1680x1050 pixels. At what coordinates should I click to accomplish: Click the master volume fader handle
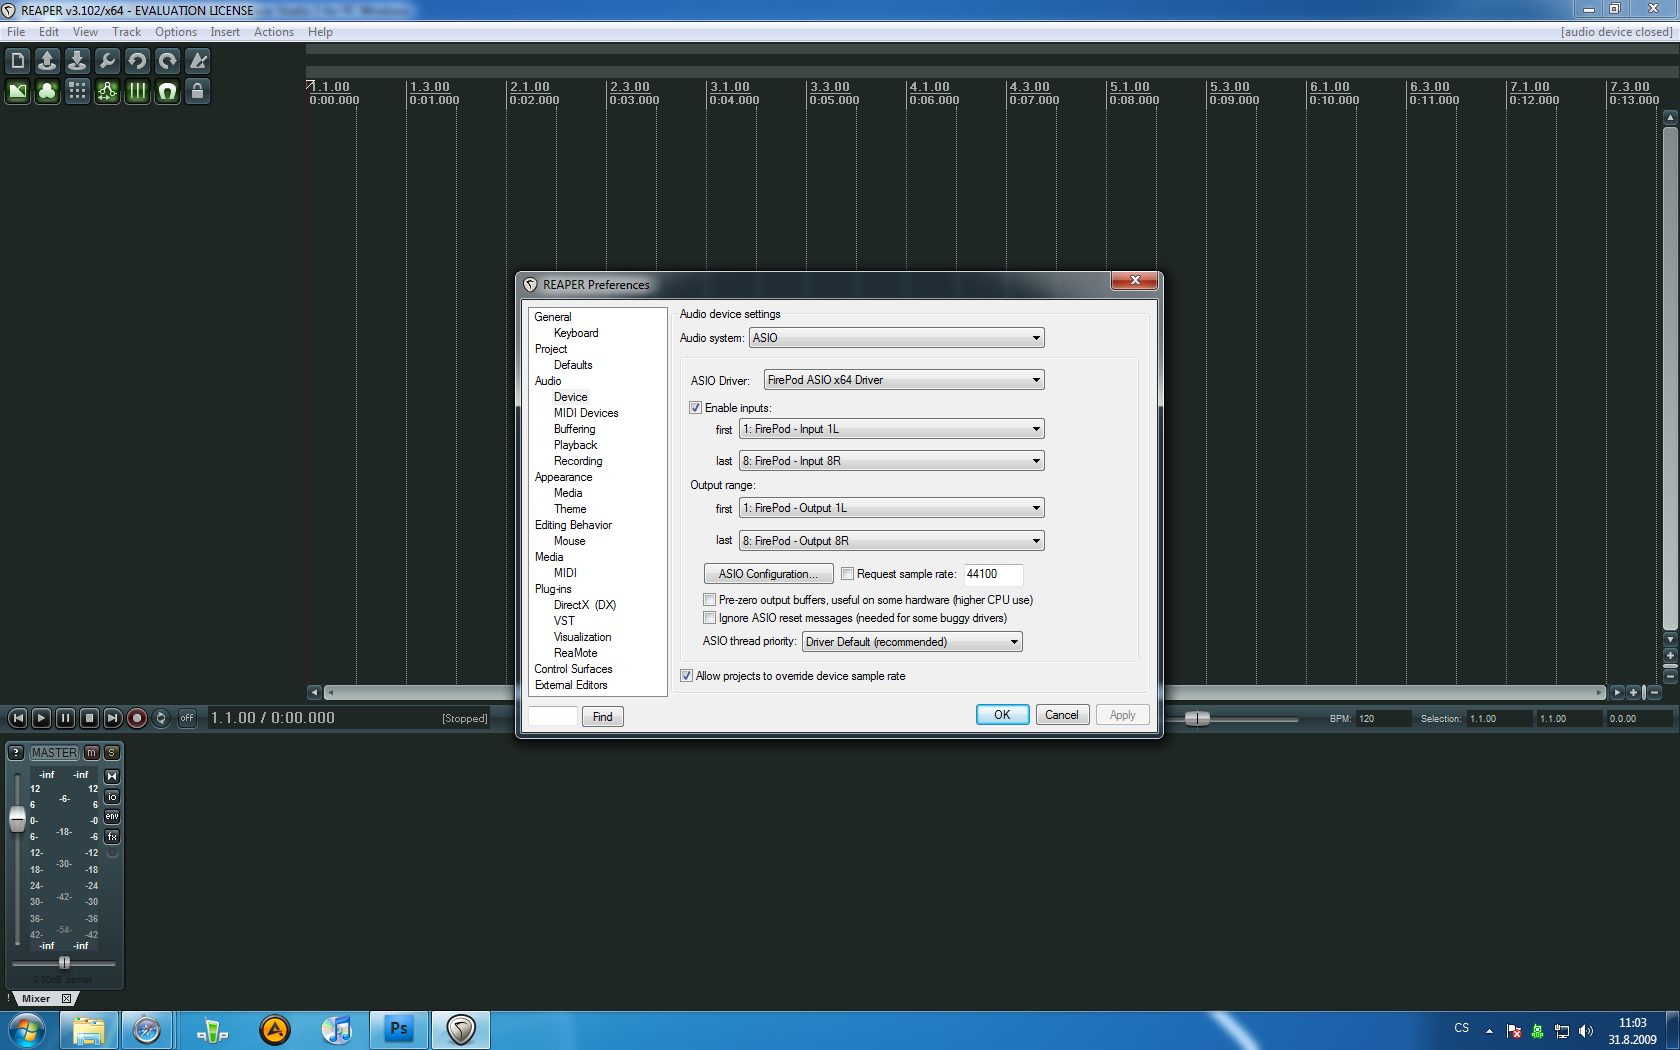[17, 820]
